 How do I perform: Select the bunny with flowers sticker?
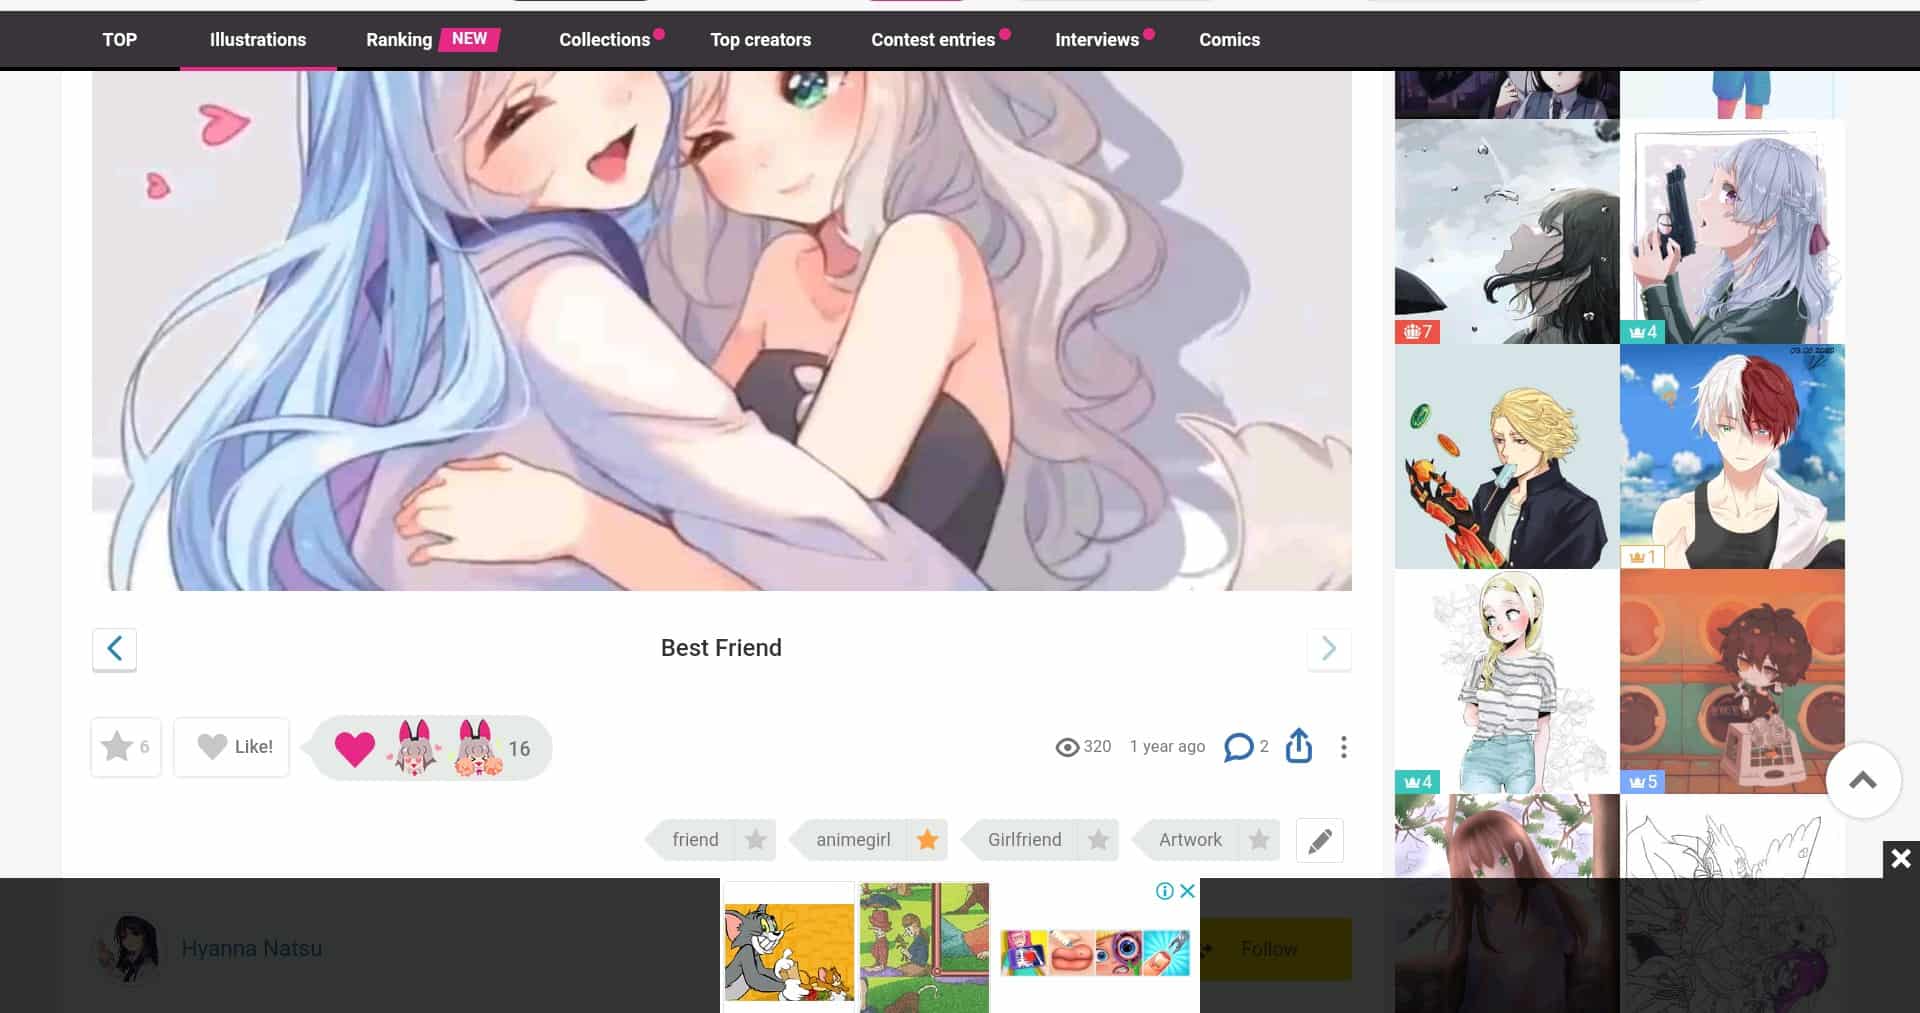[x=478, y=748]
